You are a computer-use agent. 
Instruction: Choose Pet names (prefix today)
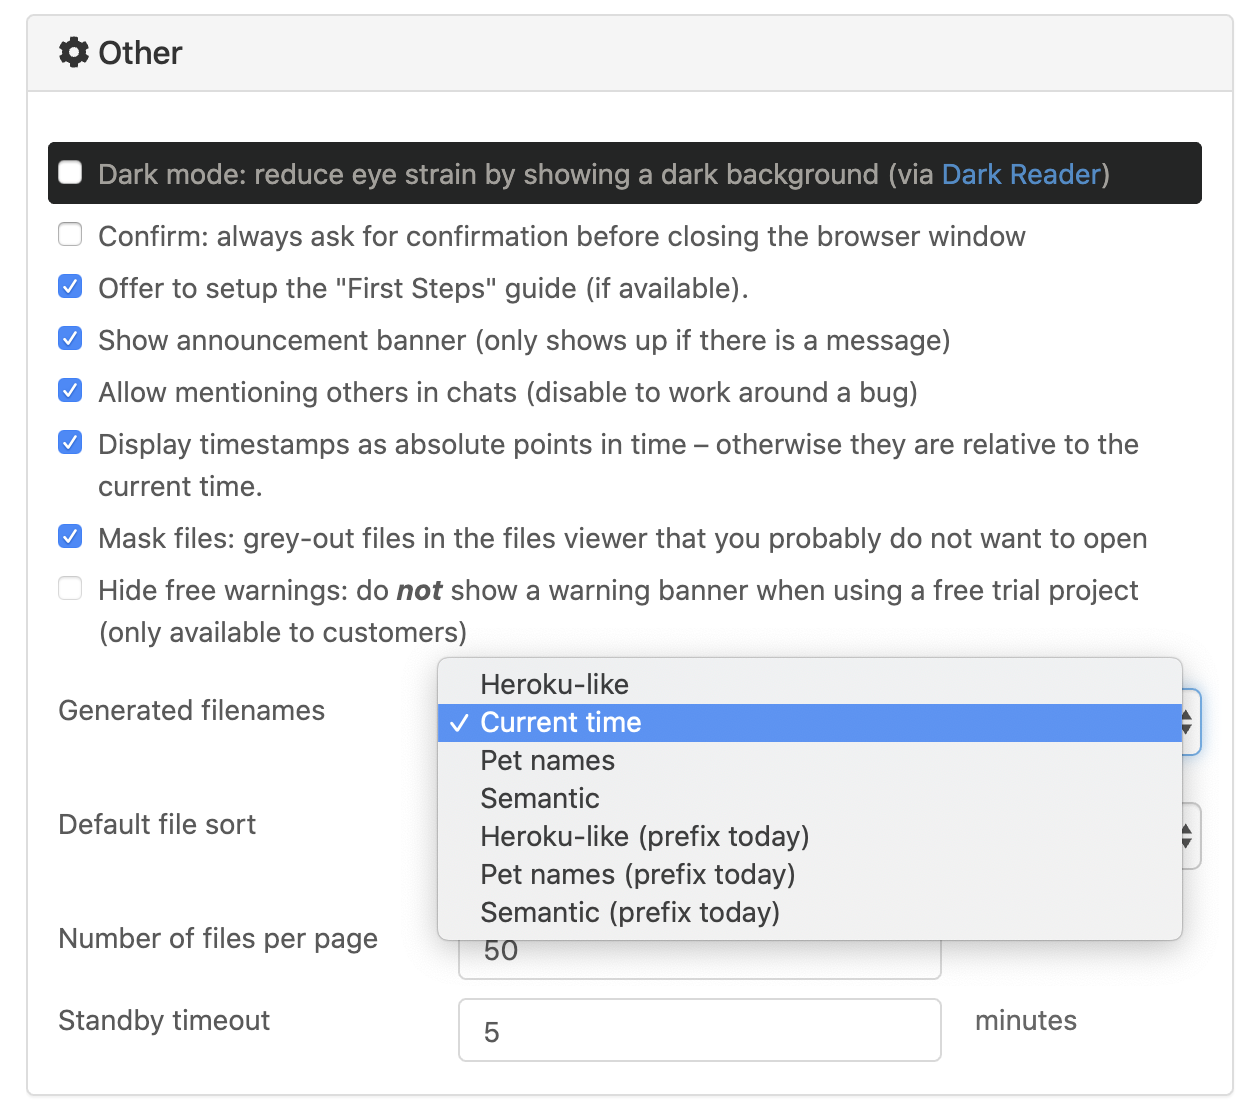click(637, 874)
